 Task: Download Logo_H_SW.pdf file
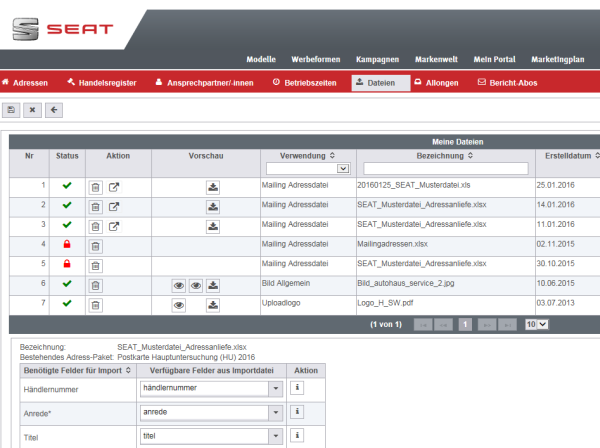tap(213, 305)
